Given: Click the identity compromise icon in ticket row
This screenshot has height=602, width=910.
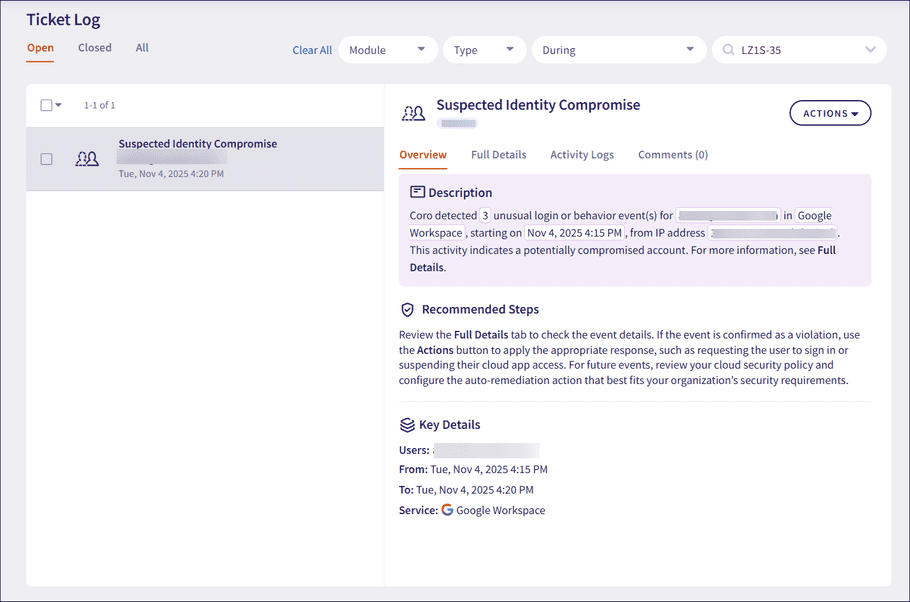Looking at the screenshot, I should [x=87, y=159].
